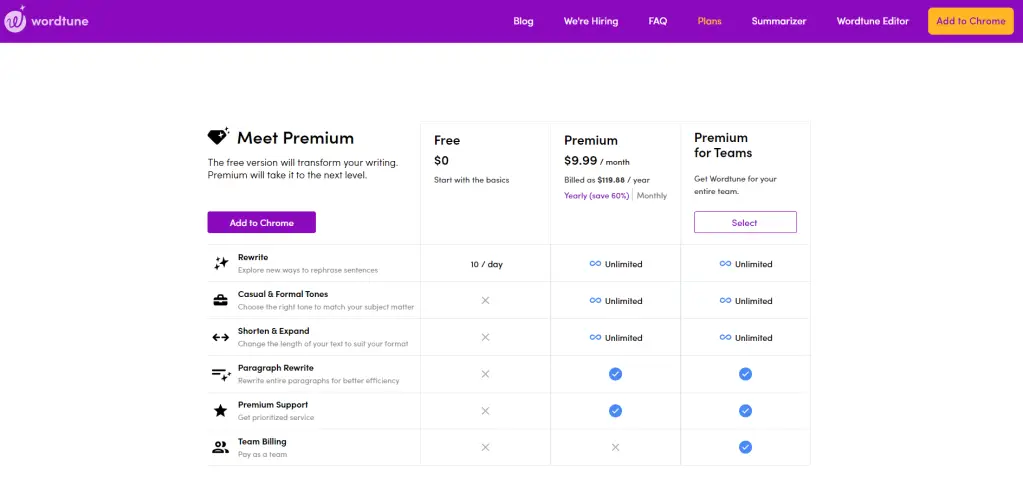Click the Paragraph Rewrite lines icon
Image resolution: width=1023 pixels, height=503 pixels.
(x=221, y=374)
